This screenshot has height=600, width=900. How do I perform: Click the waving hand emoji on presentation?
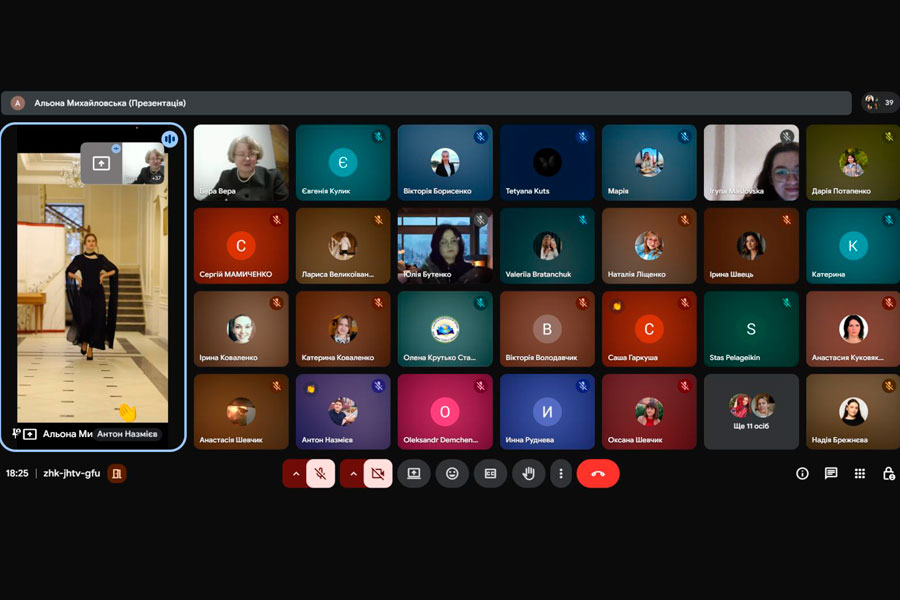(127, 412)
